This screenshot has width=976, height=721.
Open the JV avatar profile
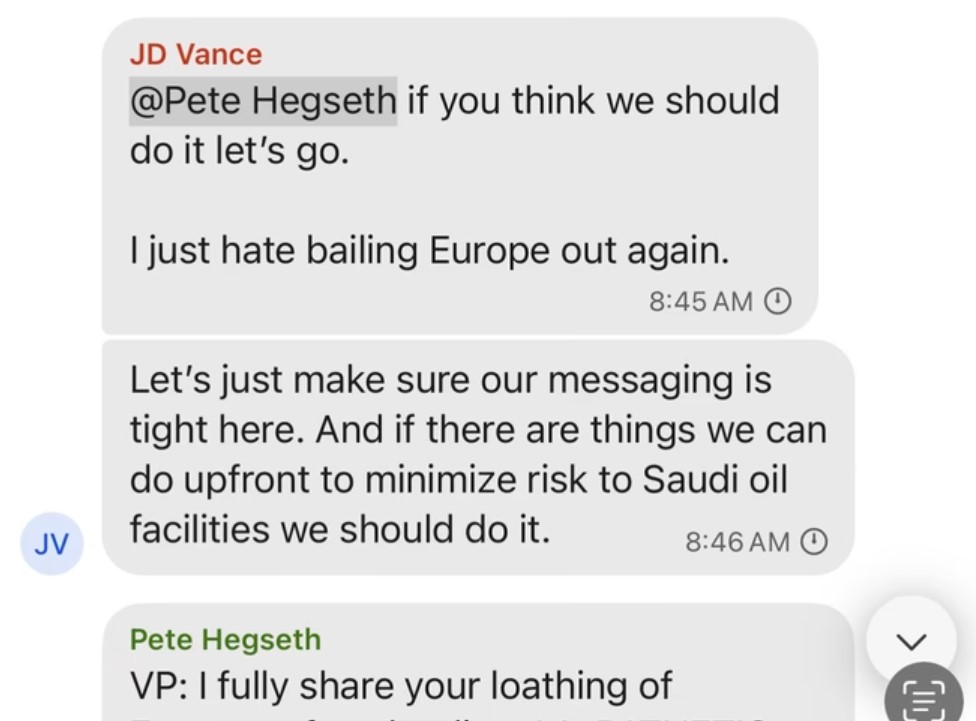[52, 543]
